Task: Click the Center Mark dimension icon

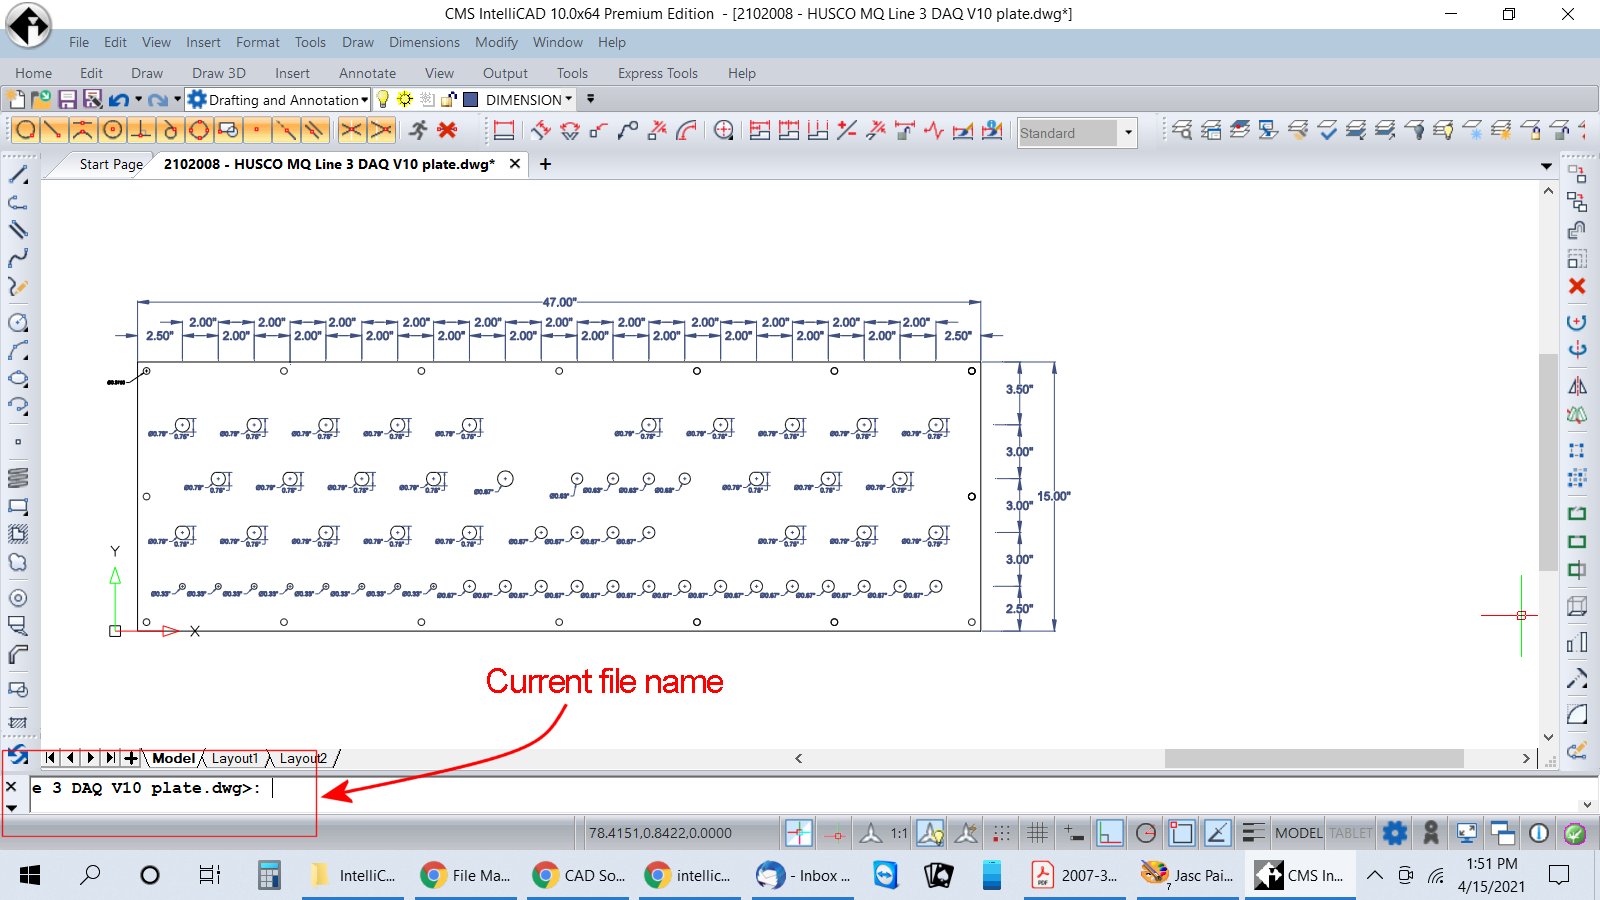Action: point(724,131)
